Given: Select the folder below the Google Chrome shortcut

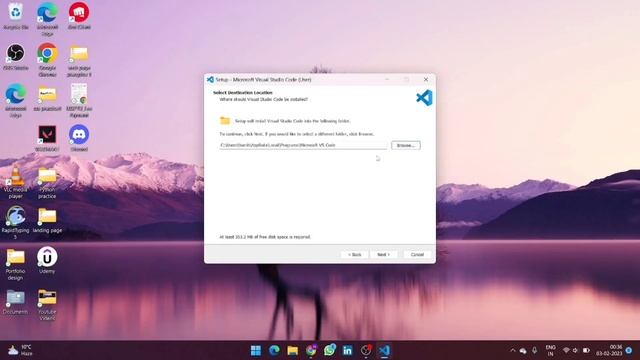Looking at the screenshot, I should (x=47, y=98).
